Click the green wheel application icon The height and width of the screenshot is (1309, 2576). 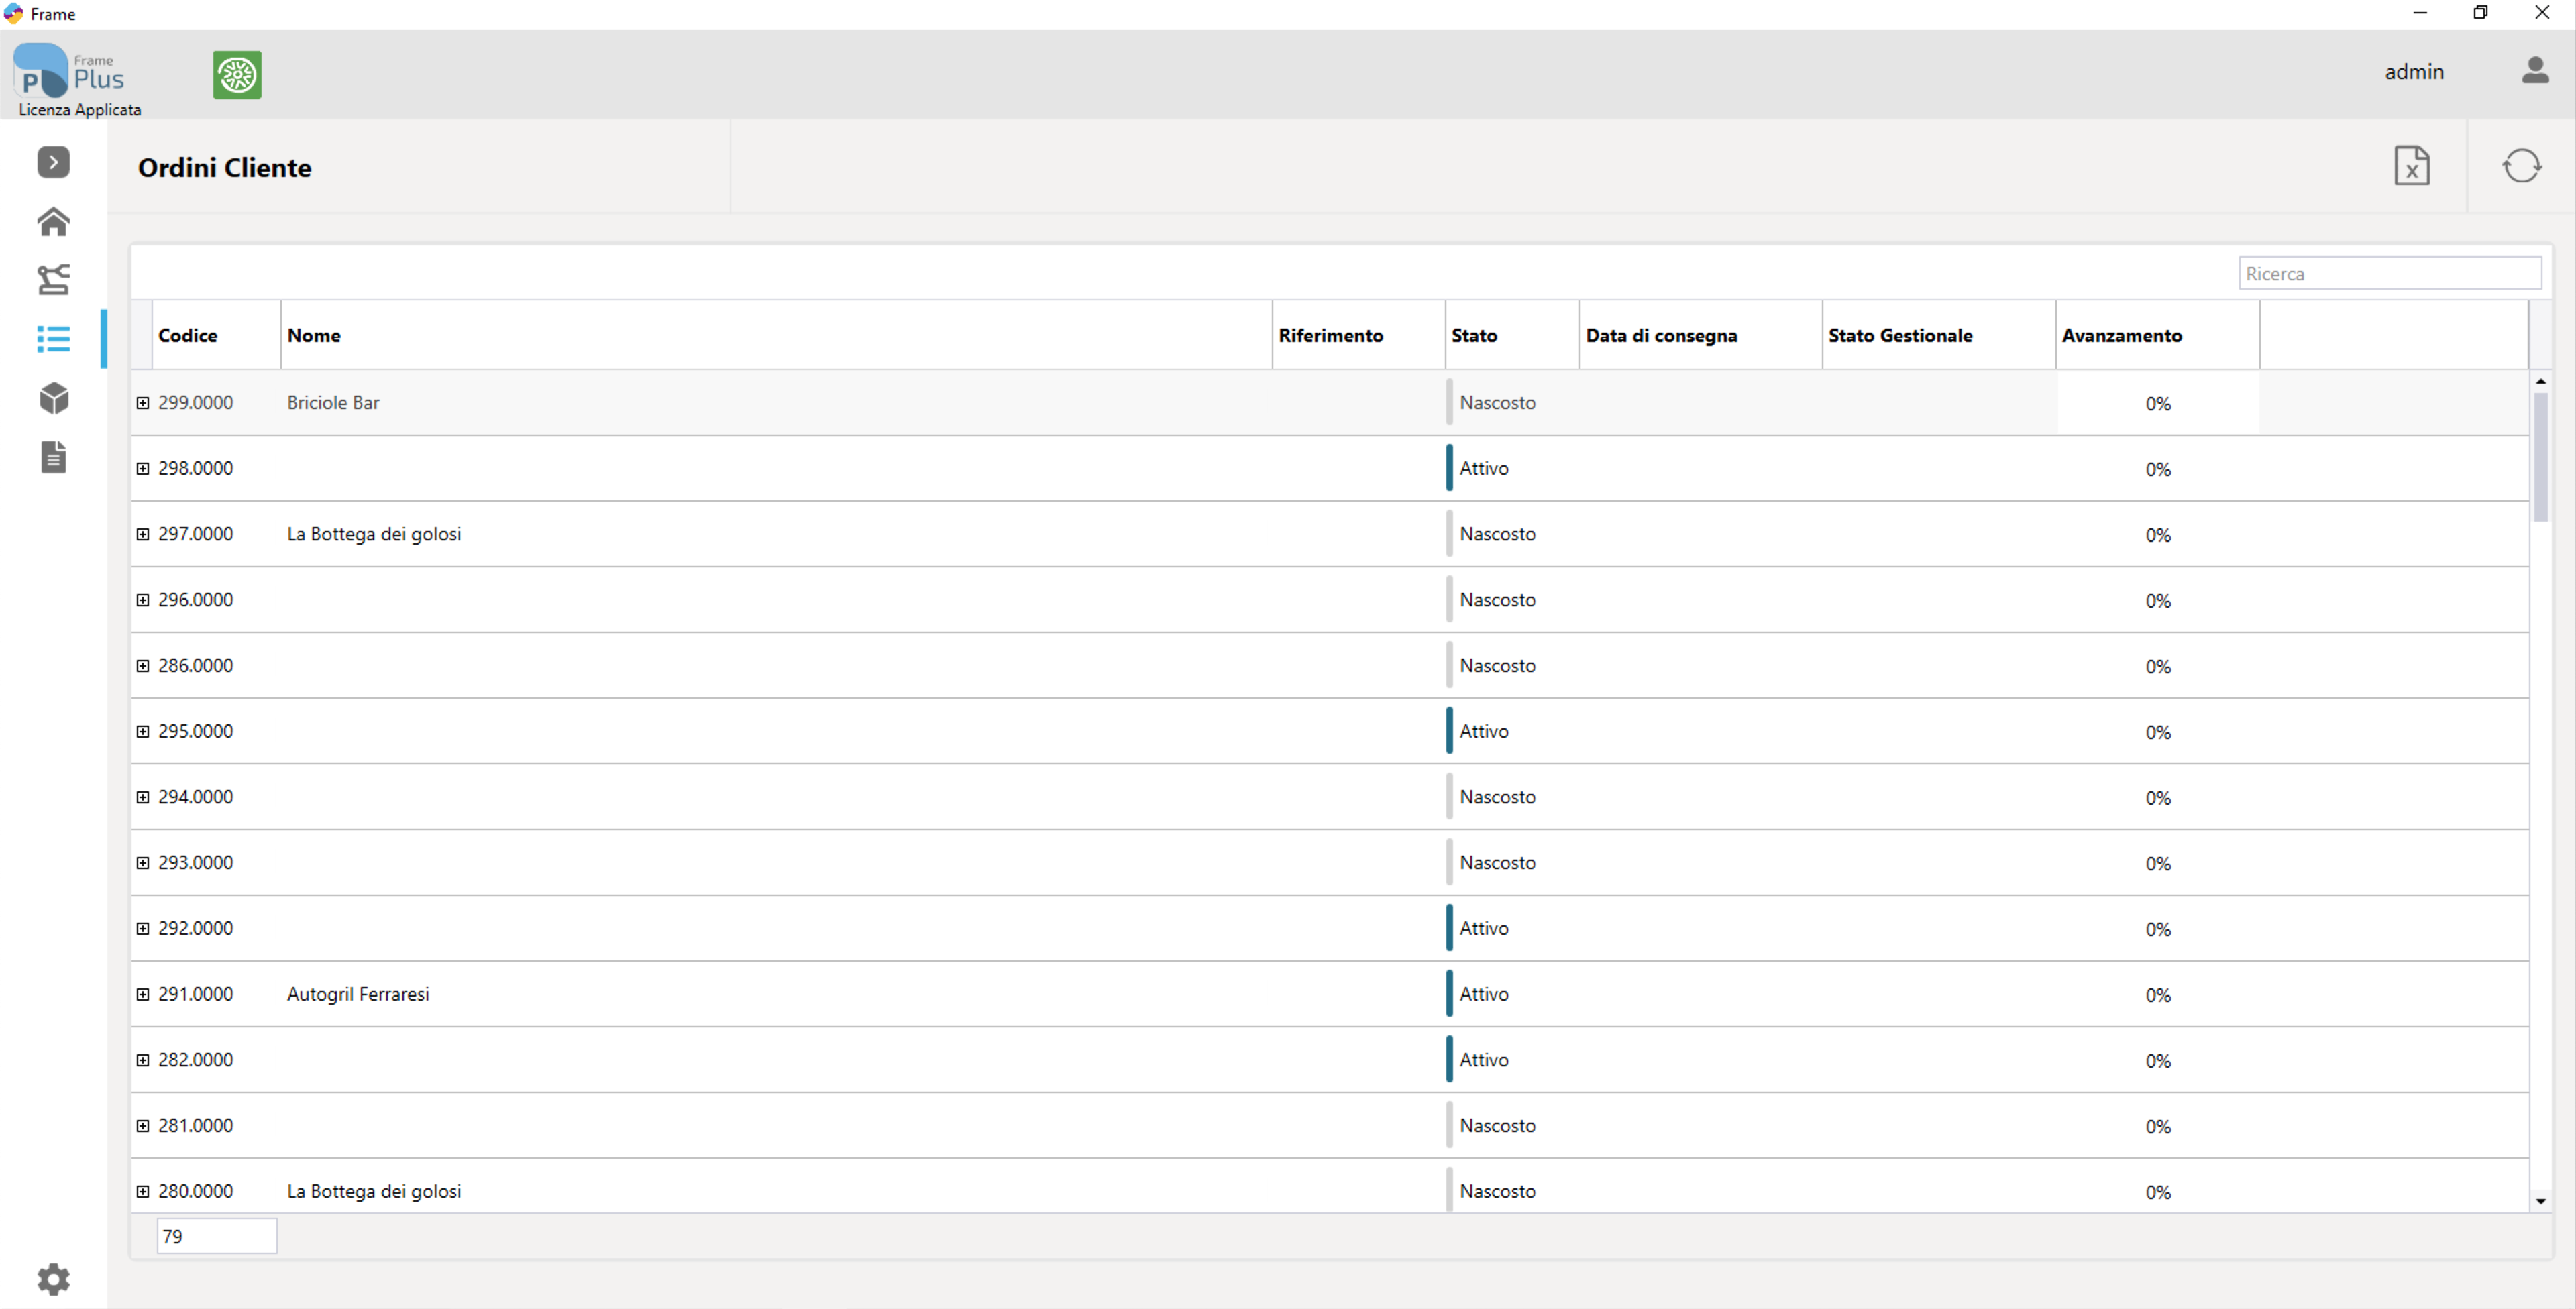coord(237,75)
